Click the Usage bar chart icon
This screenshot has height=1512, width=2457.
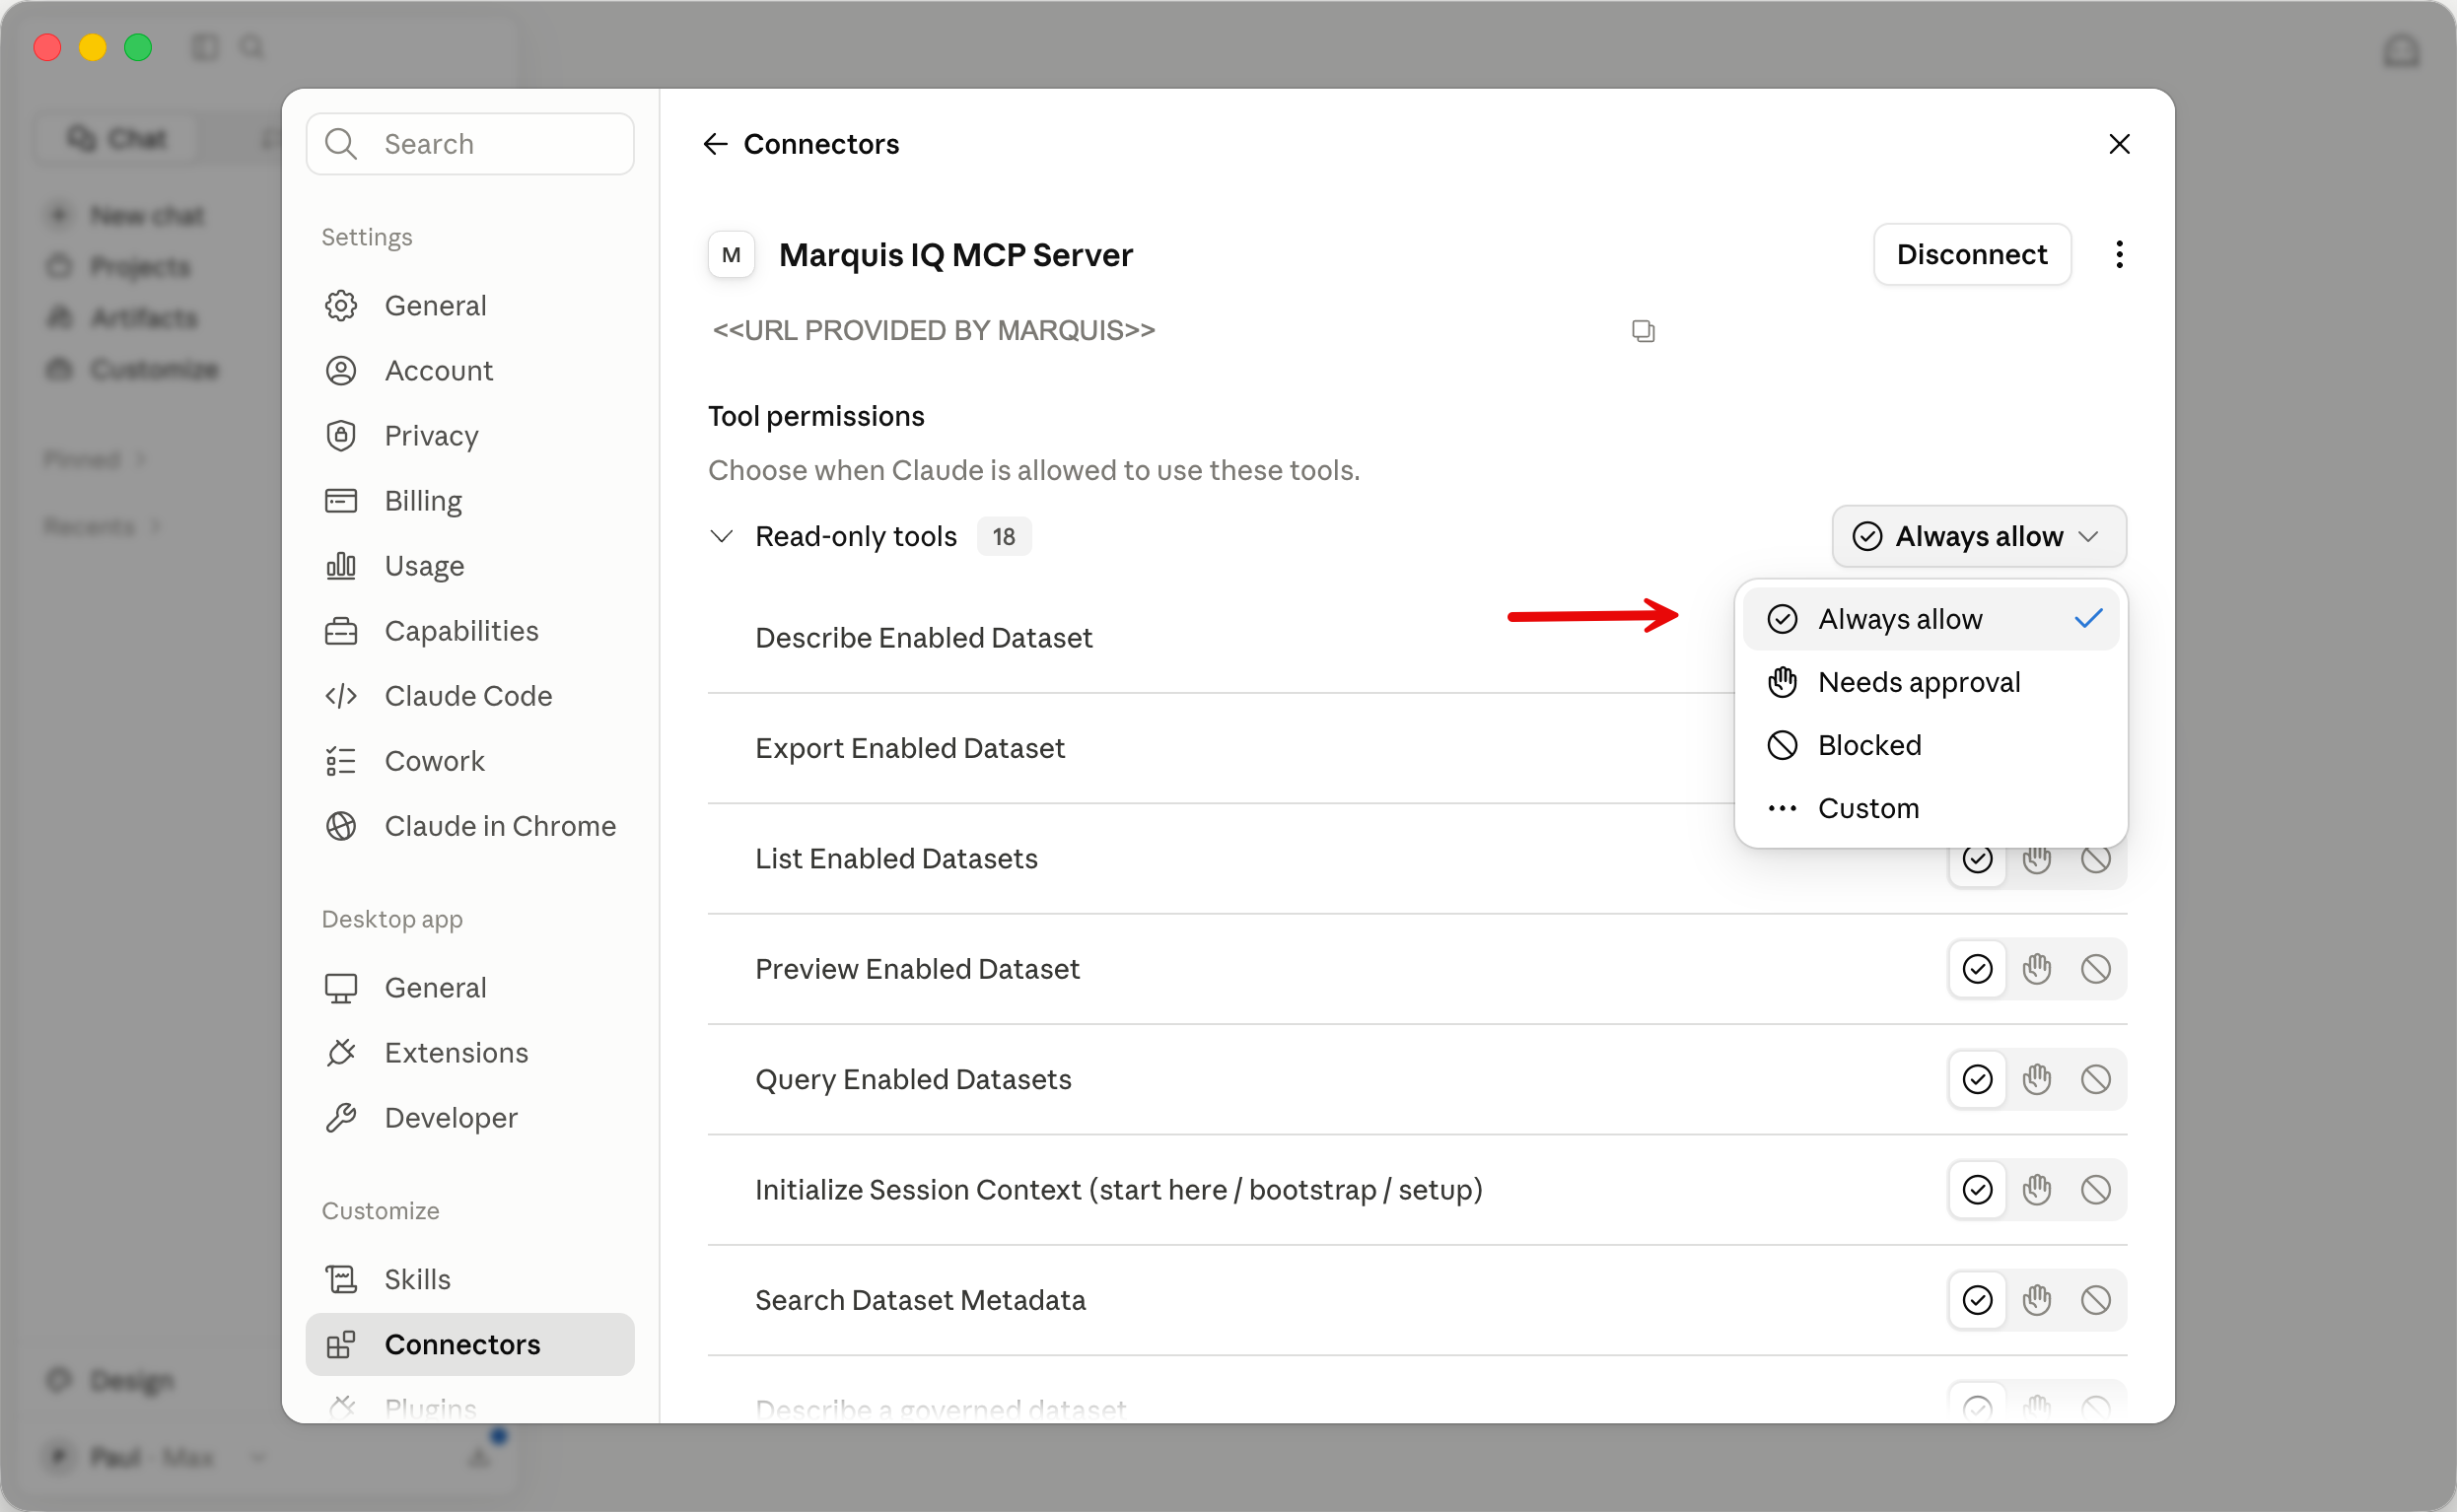pos(341,565)
